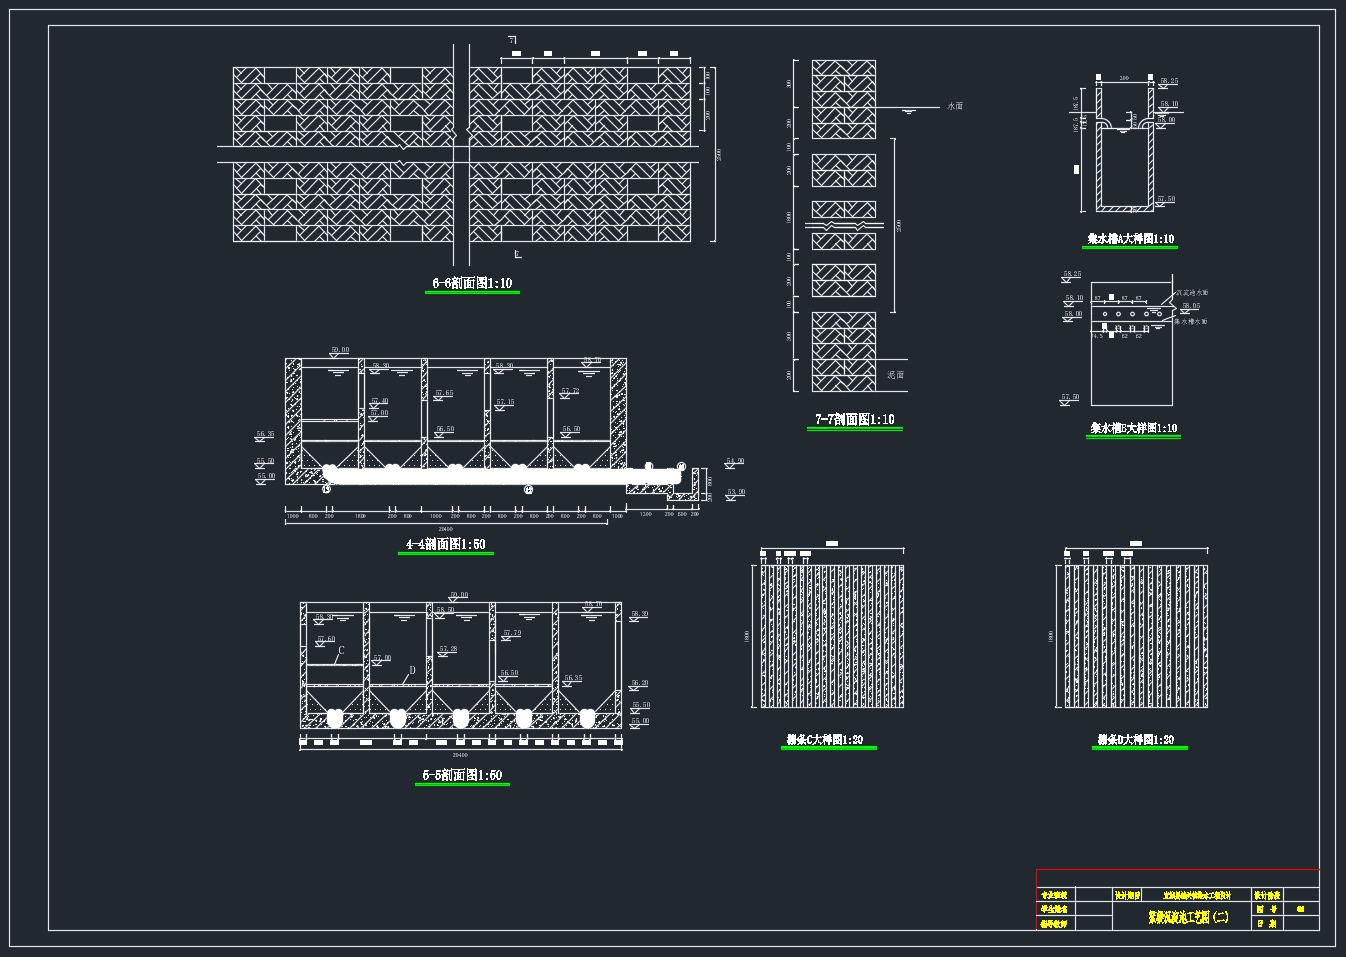1346x957 pixels.
Task: Click the 栅条C大样图1:20 caption
Action: 825,741
